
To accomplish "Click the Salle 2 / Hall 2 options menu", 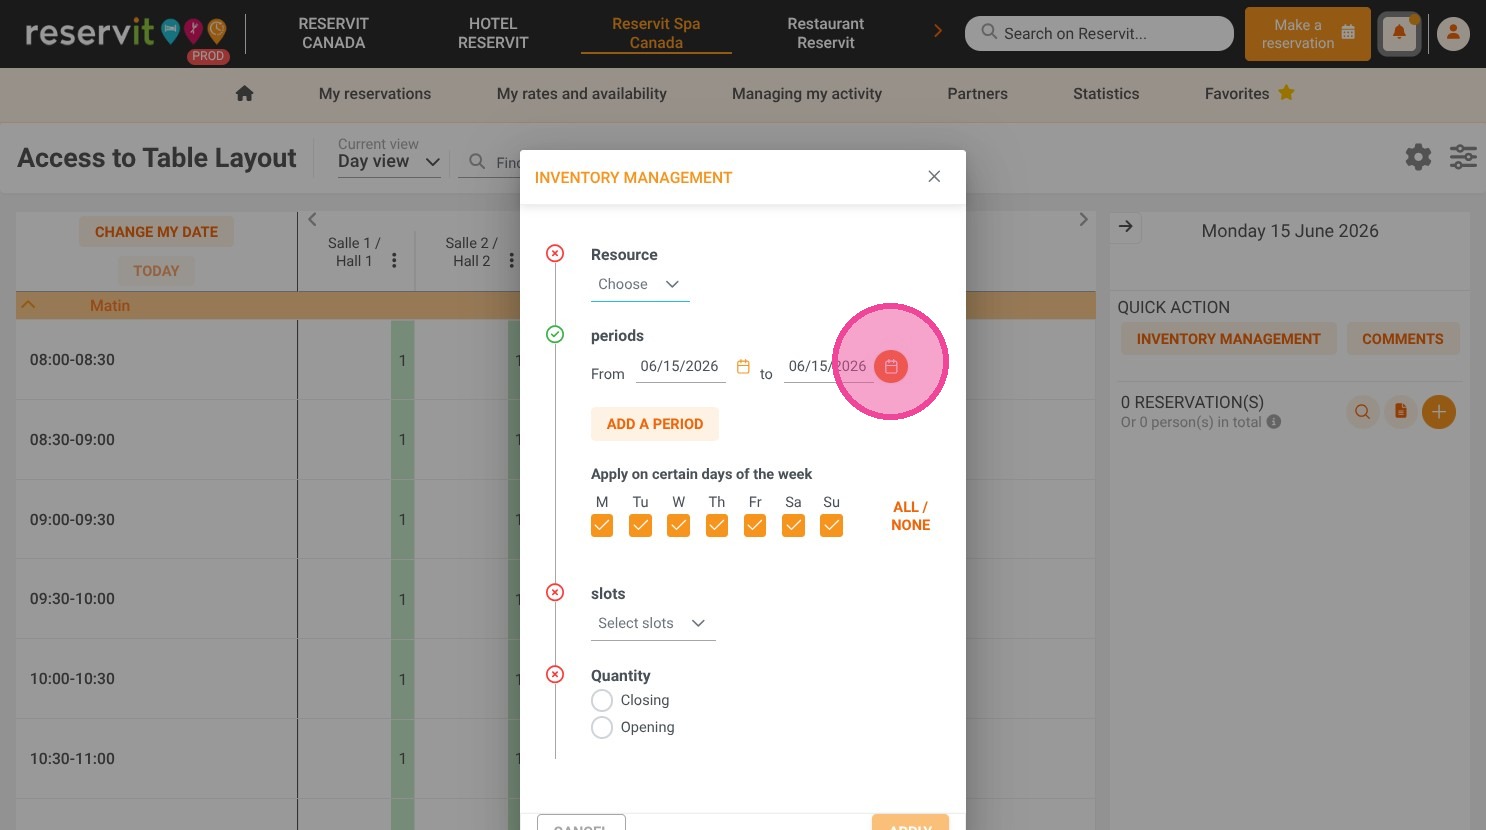I will 511,260.
